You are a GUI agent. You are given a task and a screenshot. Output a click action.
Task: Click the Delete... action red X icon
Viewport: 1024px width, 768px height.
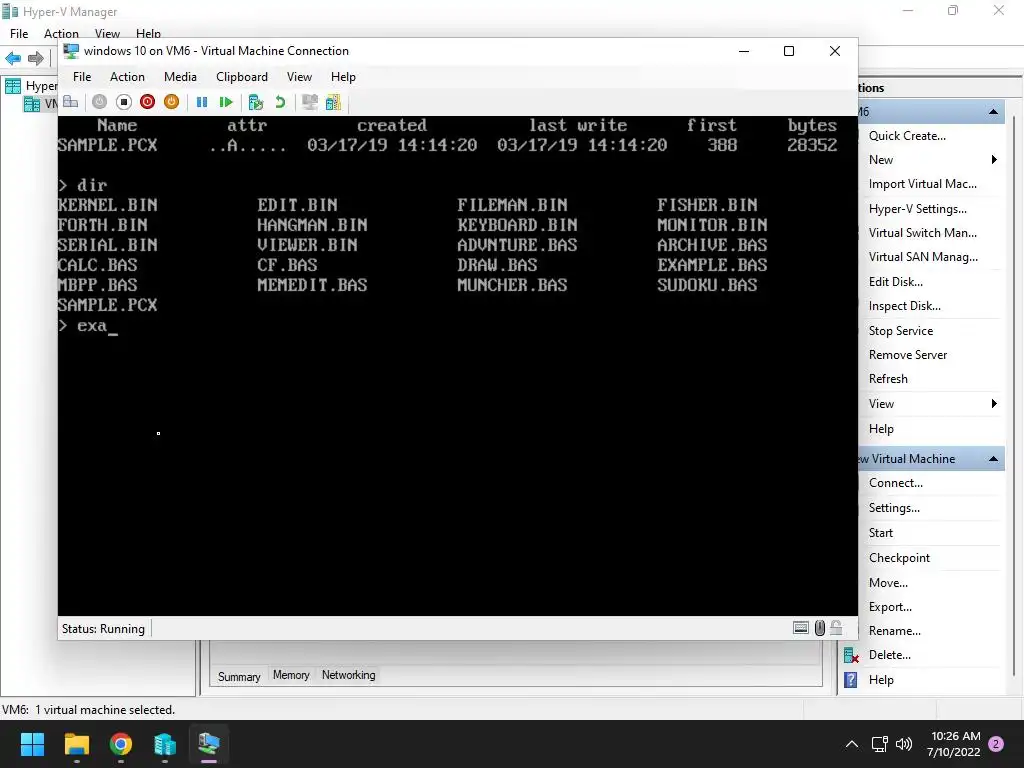click(851, 655)
